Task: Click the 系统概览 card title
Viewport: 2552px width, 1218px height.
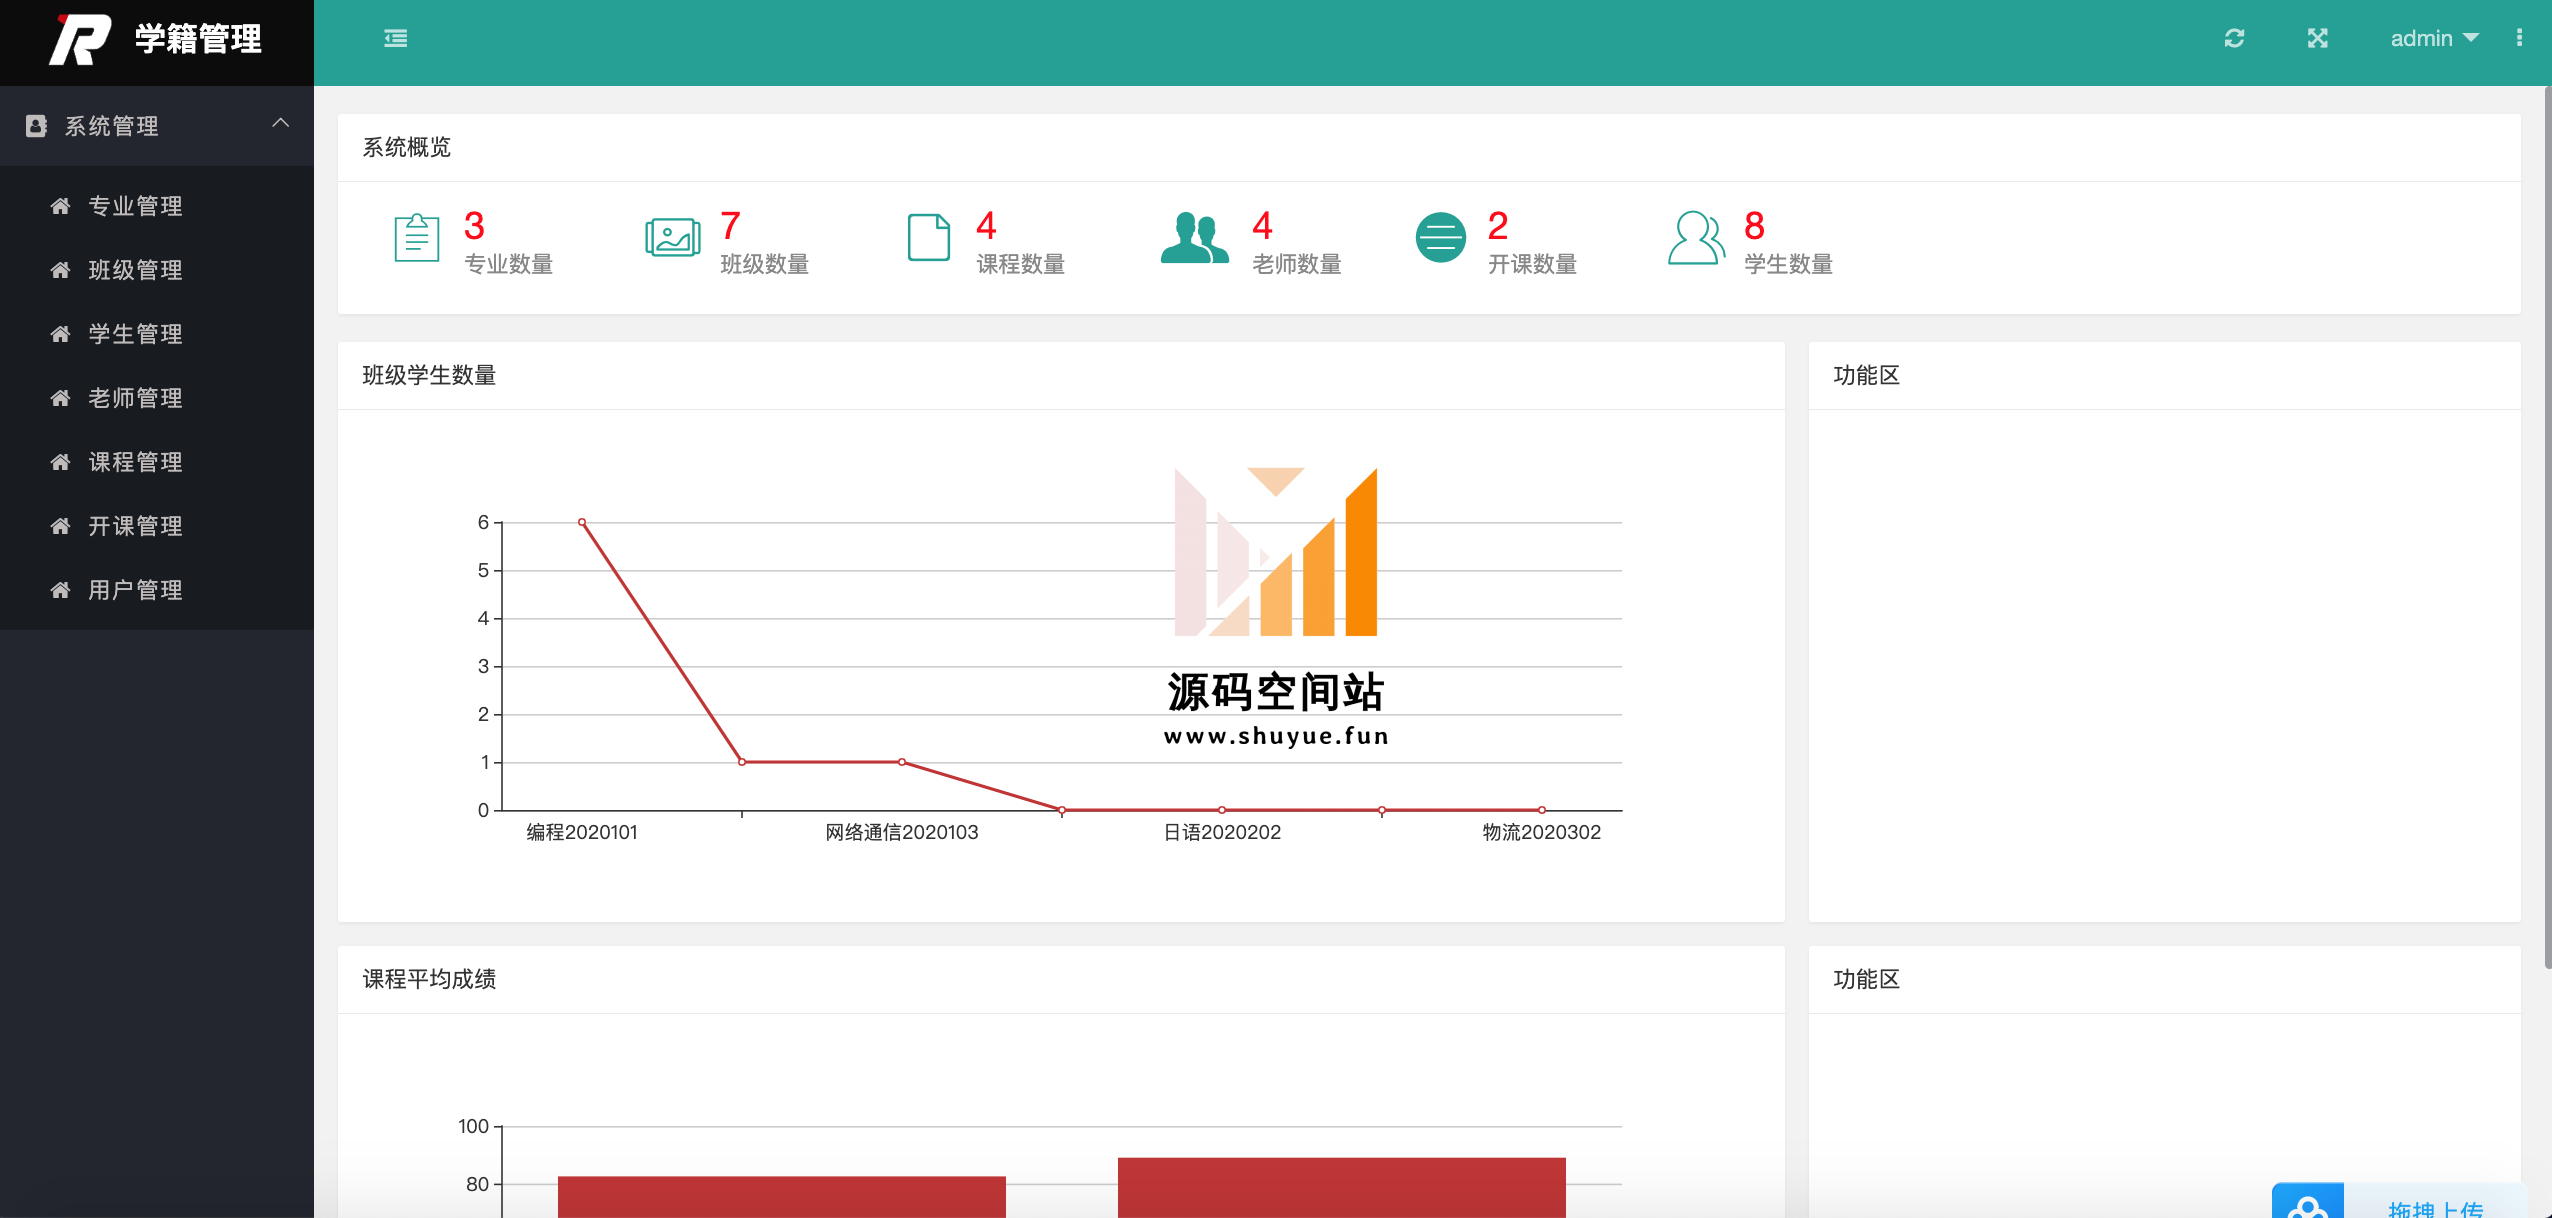Action: (x=407, y=148)
